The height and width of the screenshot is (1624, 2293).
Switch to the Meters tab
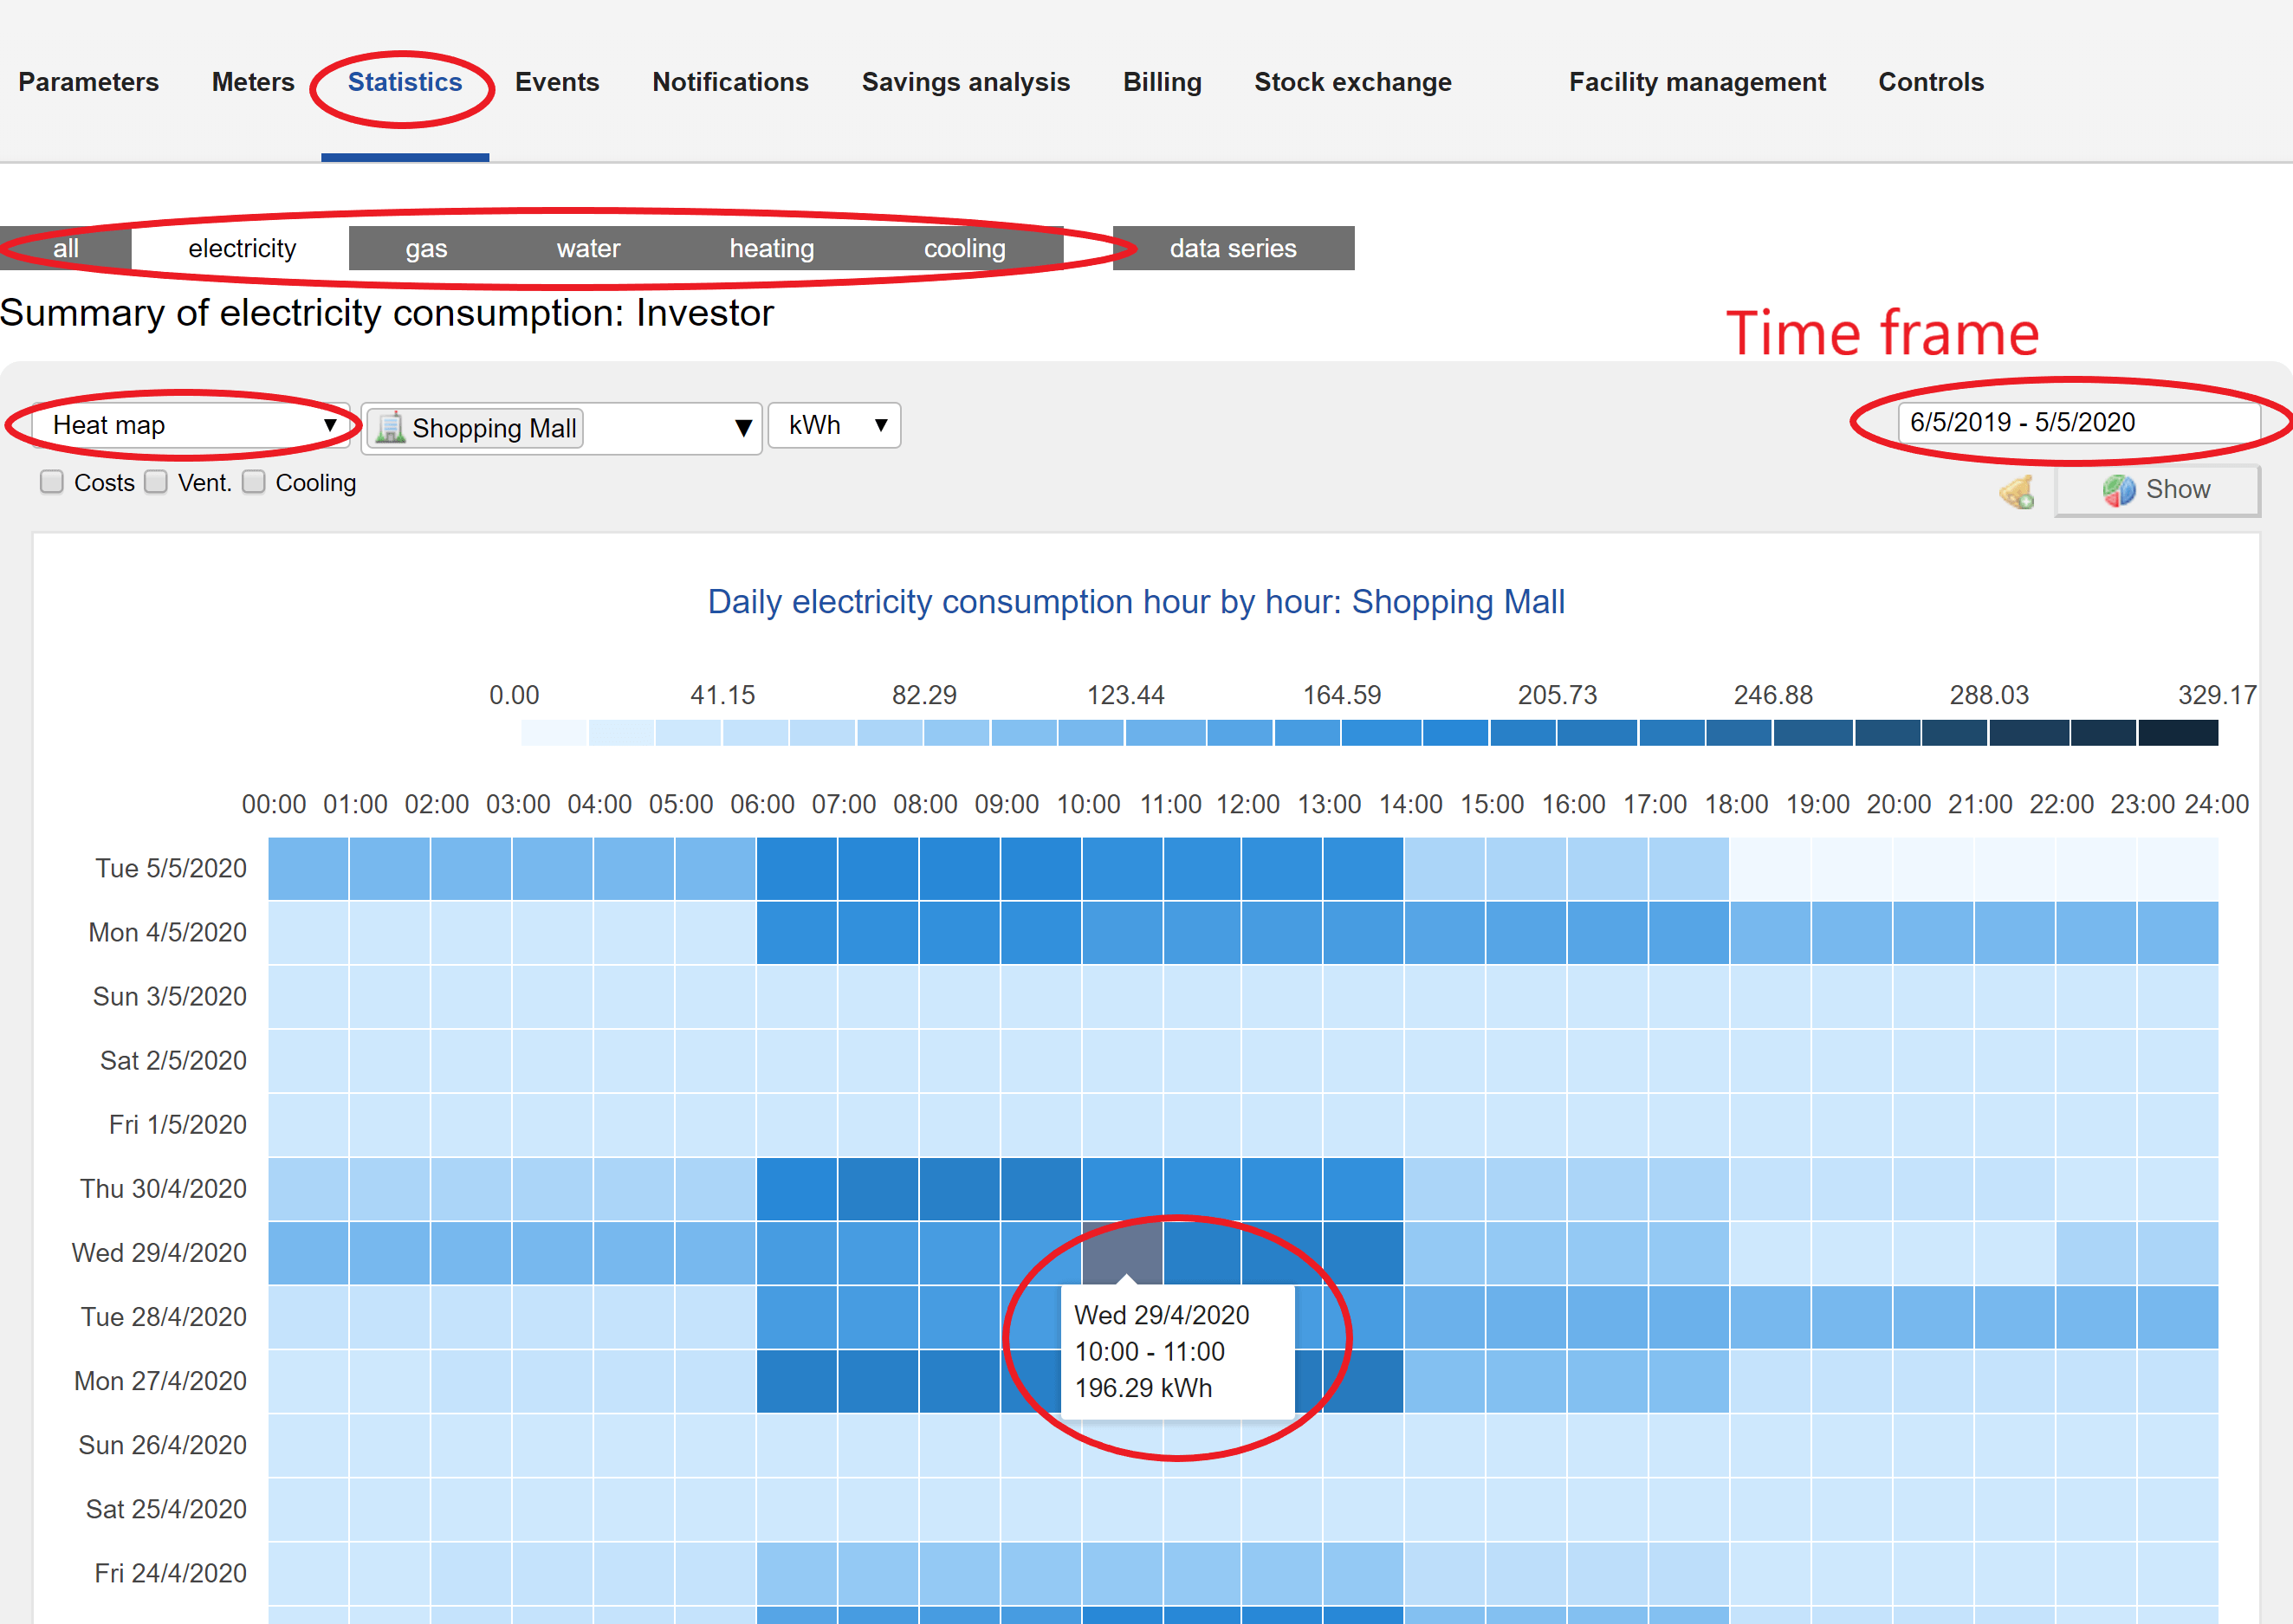(253, 82)
